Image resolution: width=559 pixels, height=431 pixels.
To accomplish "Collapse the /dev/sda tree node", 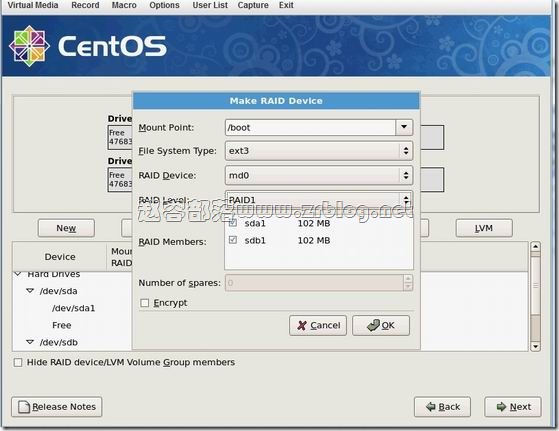I will (x=30, y=291).
